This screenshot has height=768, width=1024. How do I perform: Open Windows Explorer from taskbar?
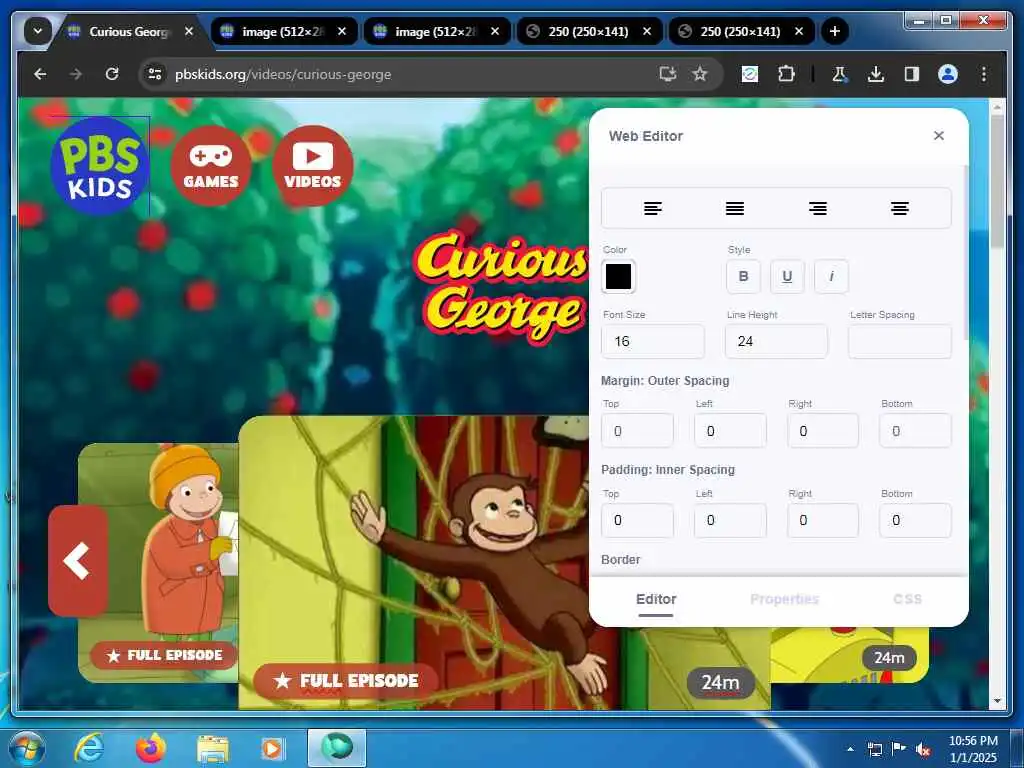click(213, 749)
